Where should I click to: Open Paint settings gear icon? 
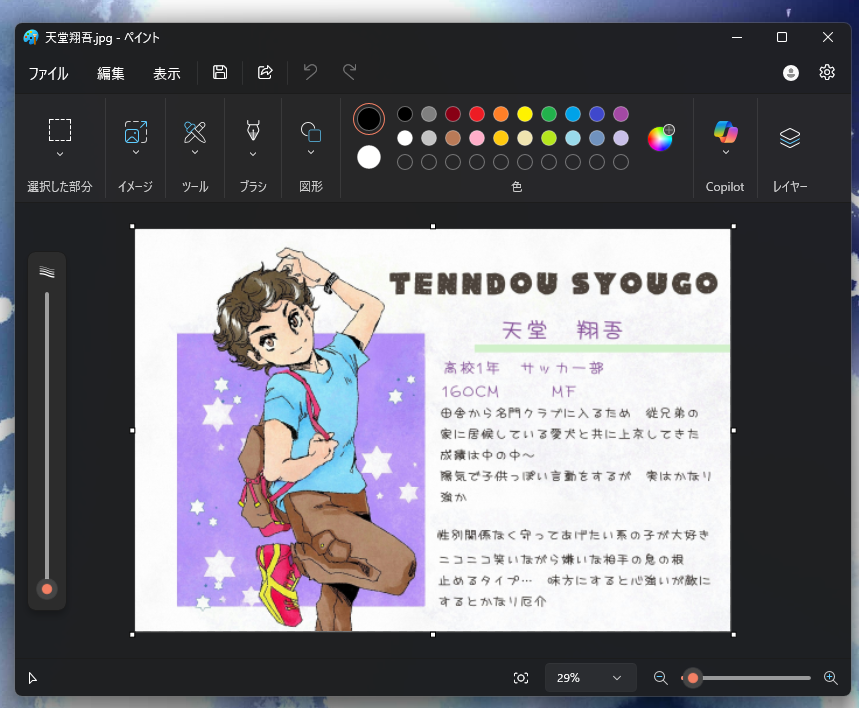coord(827,72)
